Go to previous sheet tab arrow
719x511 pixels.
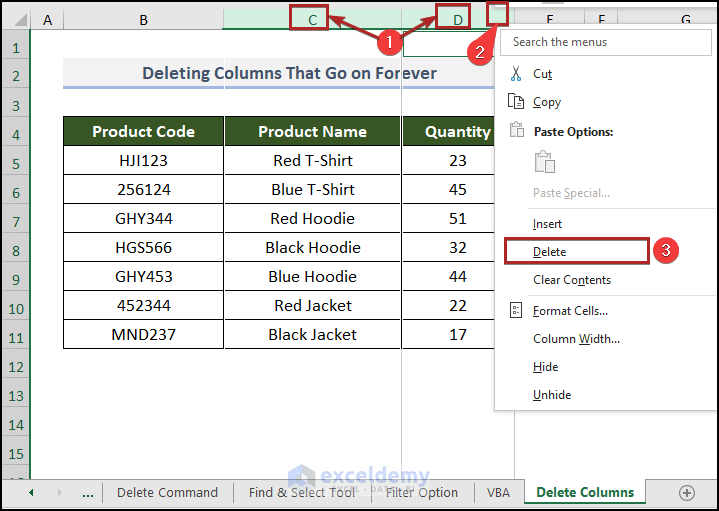coord(31,493)
